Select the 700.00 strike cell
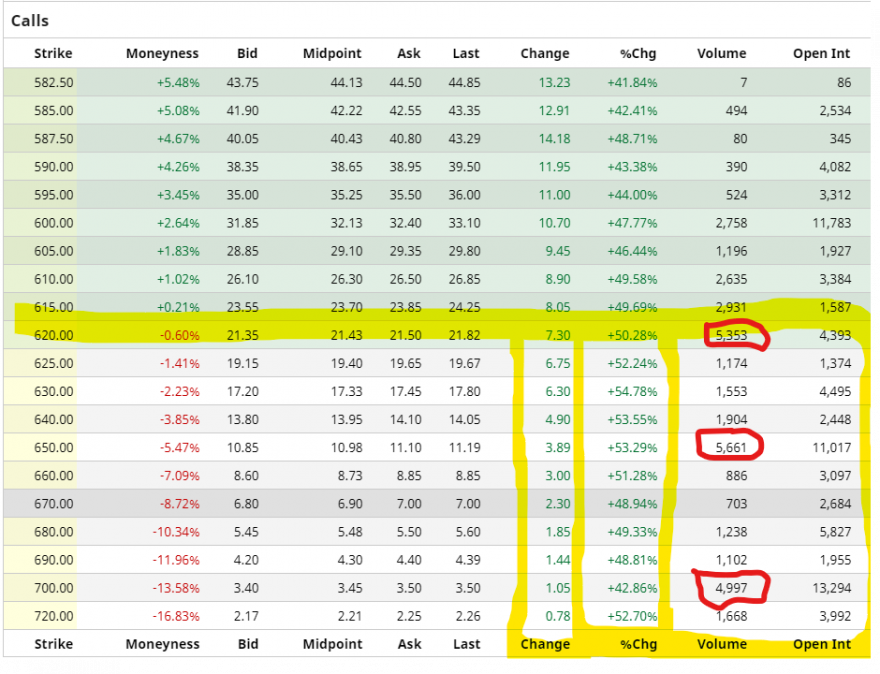The image size is (880, 674). pos(53,588)
